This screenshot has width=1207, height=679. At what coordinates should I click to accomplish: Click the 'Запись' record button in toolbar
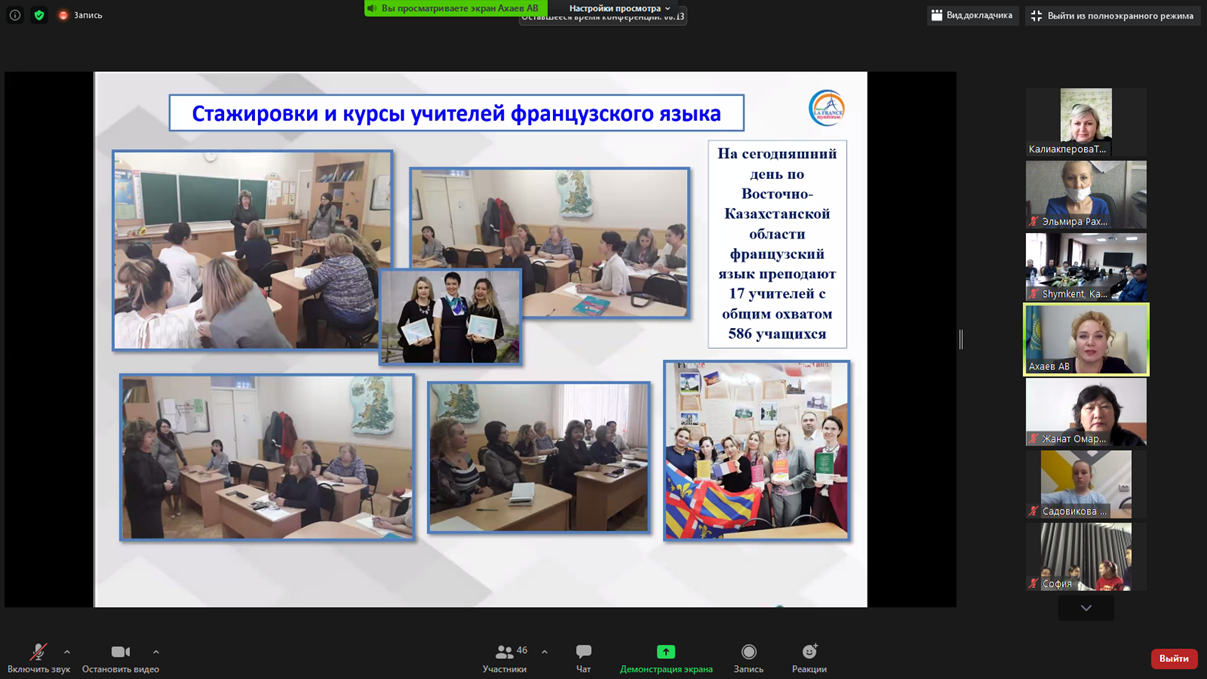748,658
